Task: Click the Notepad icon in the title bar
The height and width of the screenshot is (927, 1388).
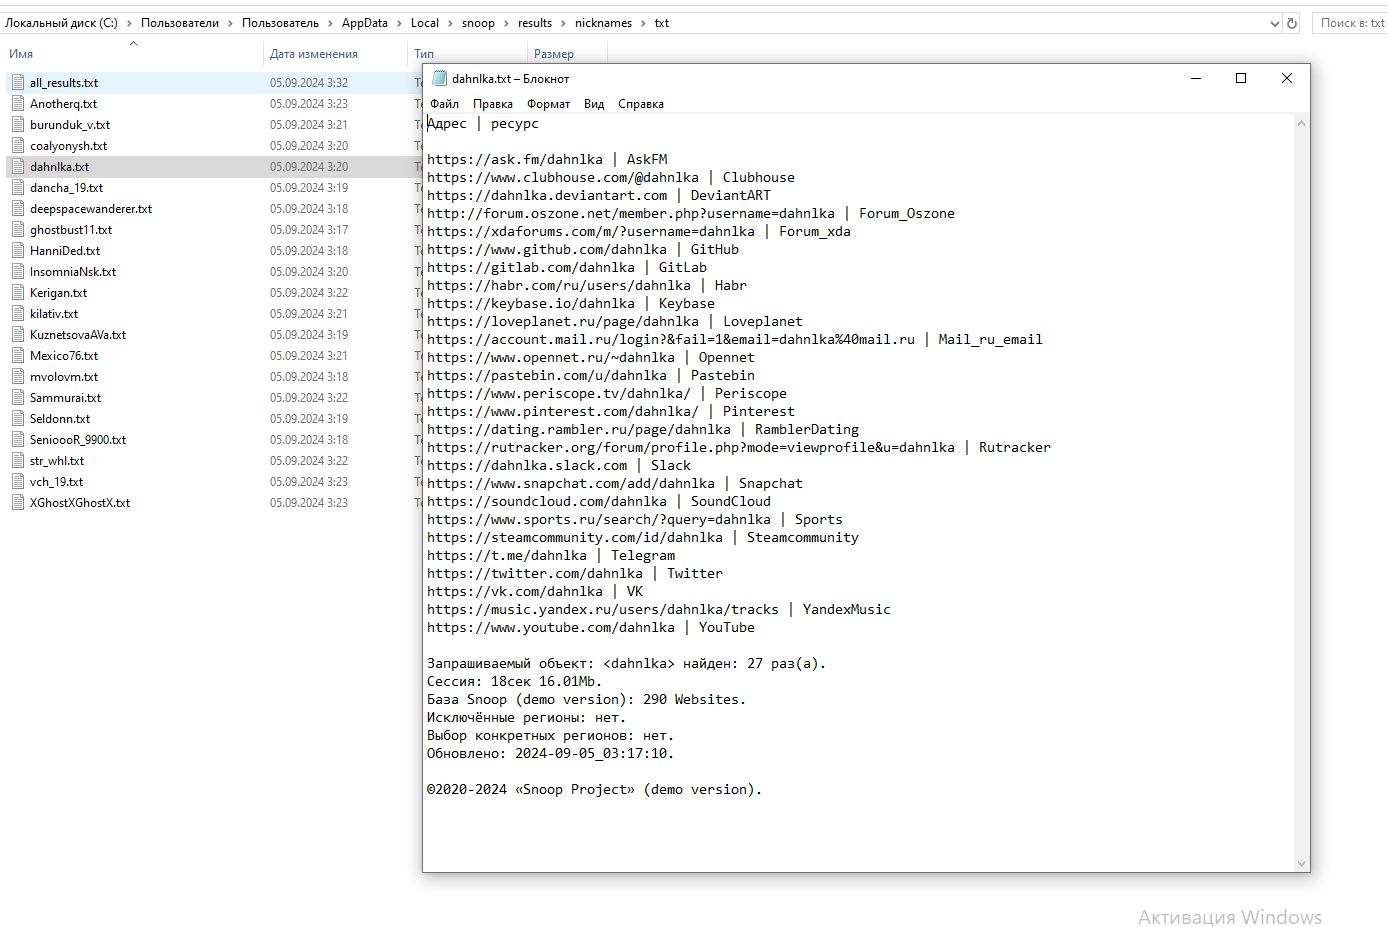Action: coord(439,78)
